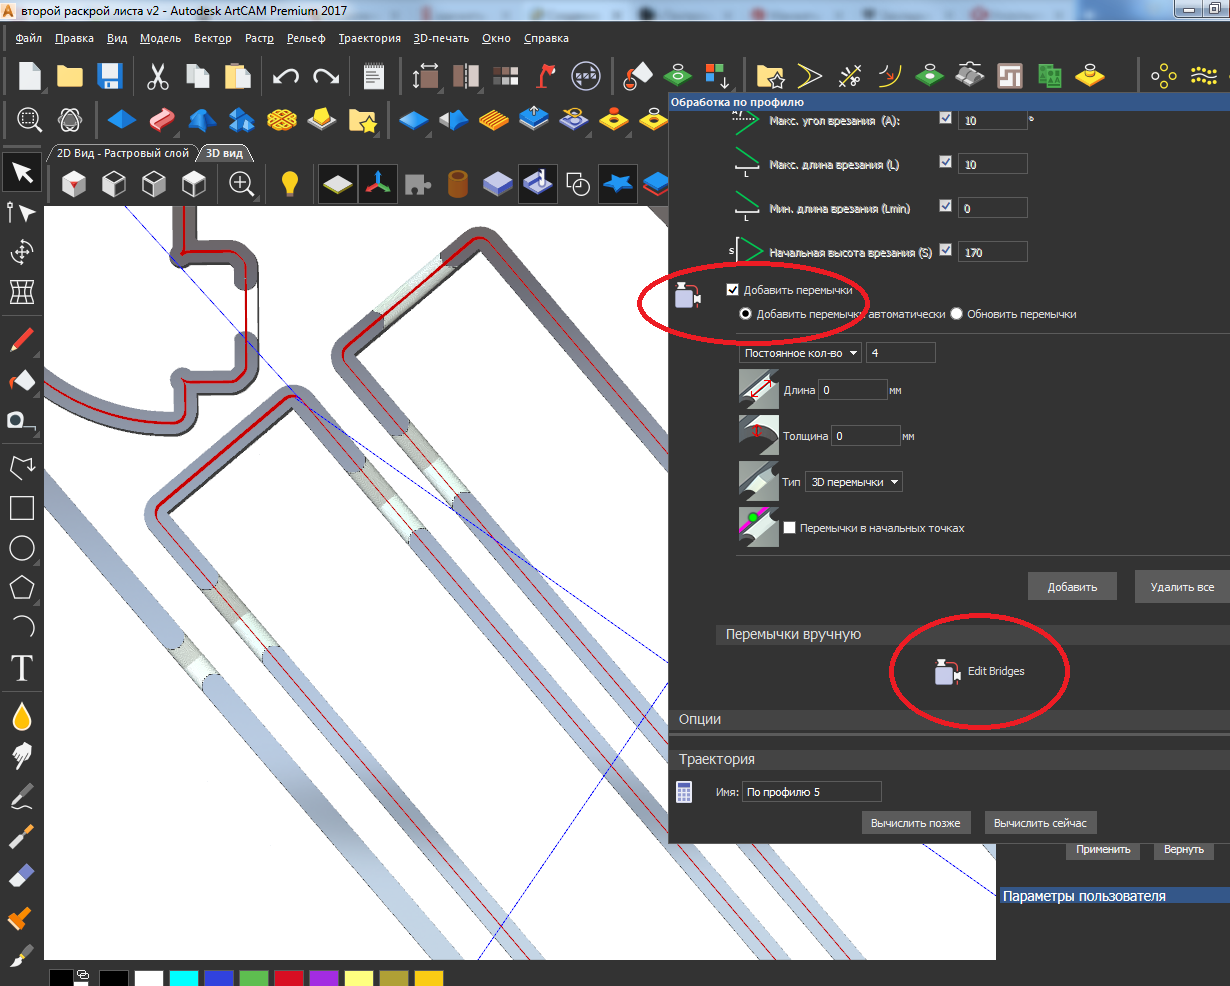Select the flood fill drop tool
This screenshot has height=986, width=1230.
point(22,716)
